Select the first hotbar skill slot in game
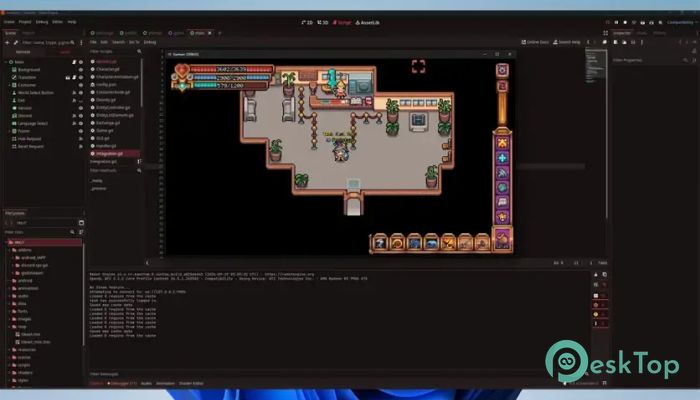The width and height of the screenshot is (700, 400). click(379, 243)
